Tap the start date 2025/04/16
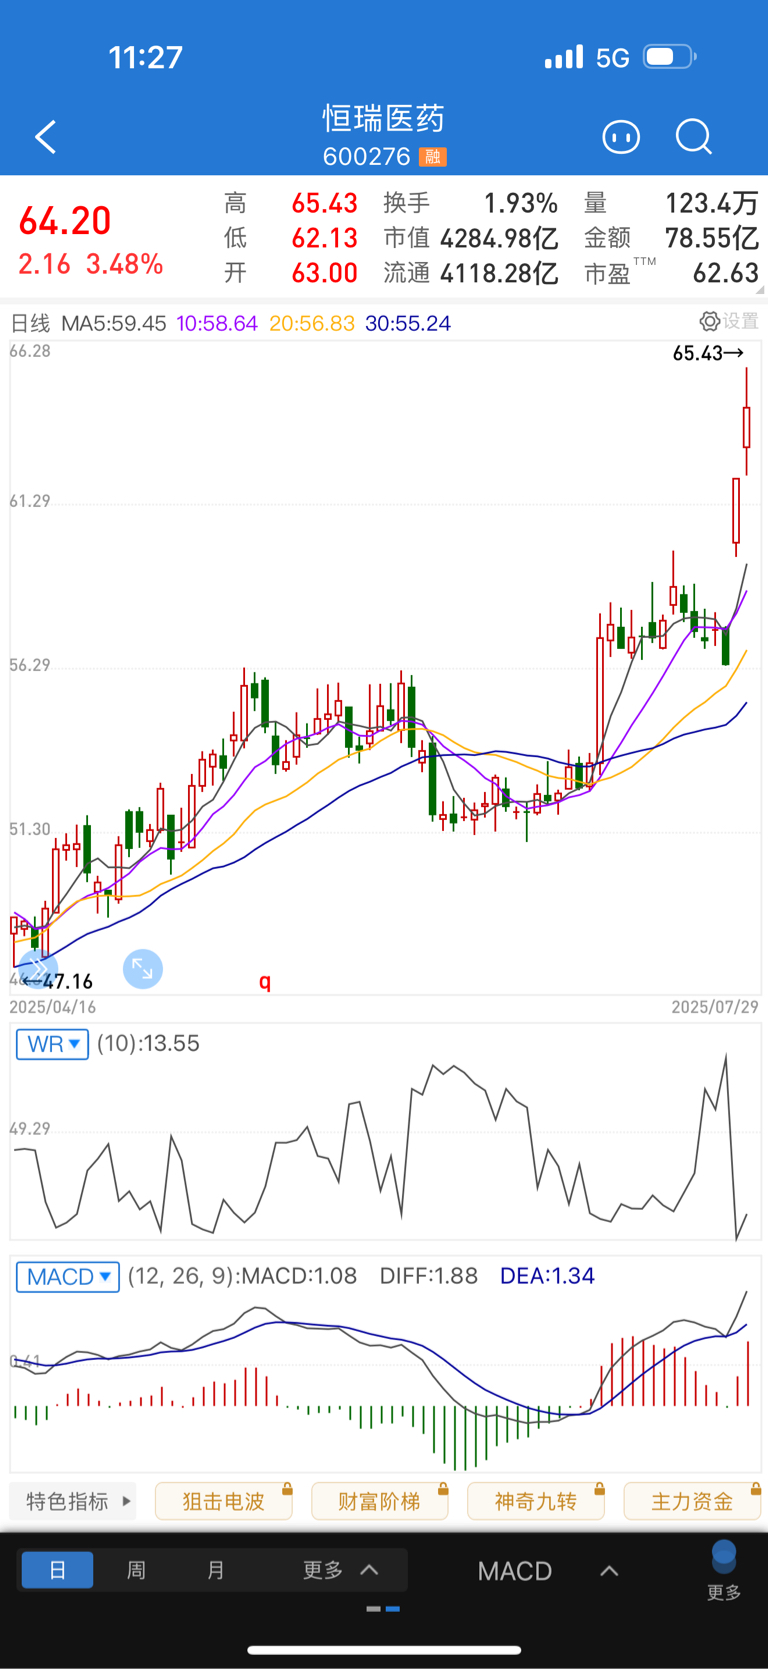The width and height of the screenshot is (768, 1669). pos(53,1007)
